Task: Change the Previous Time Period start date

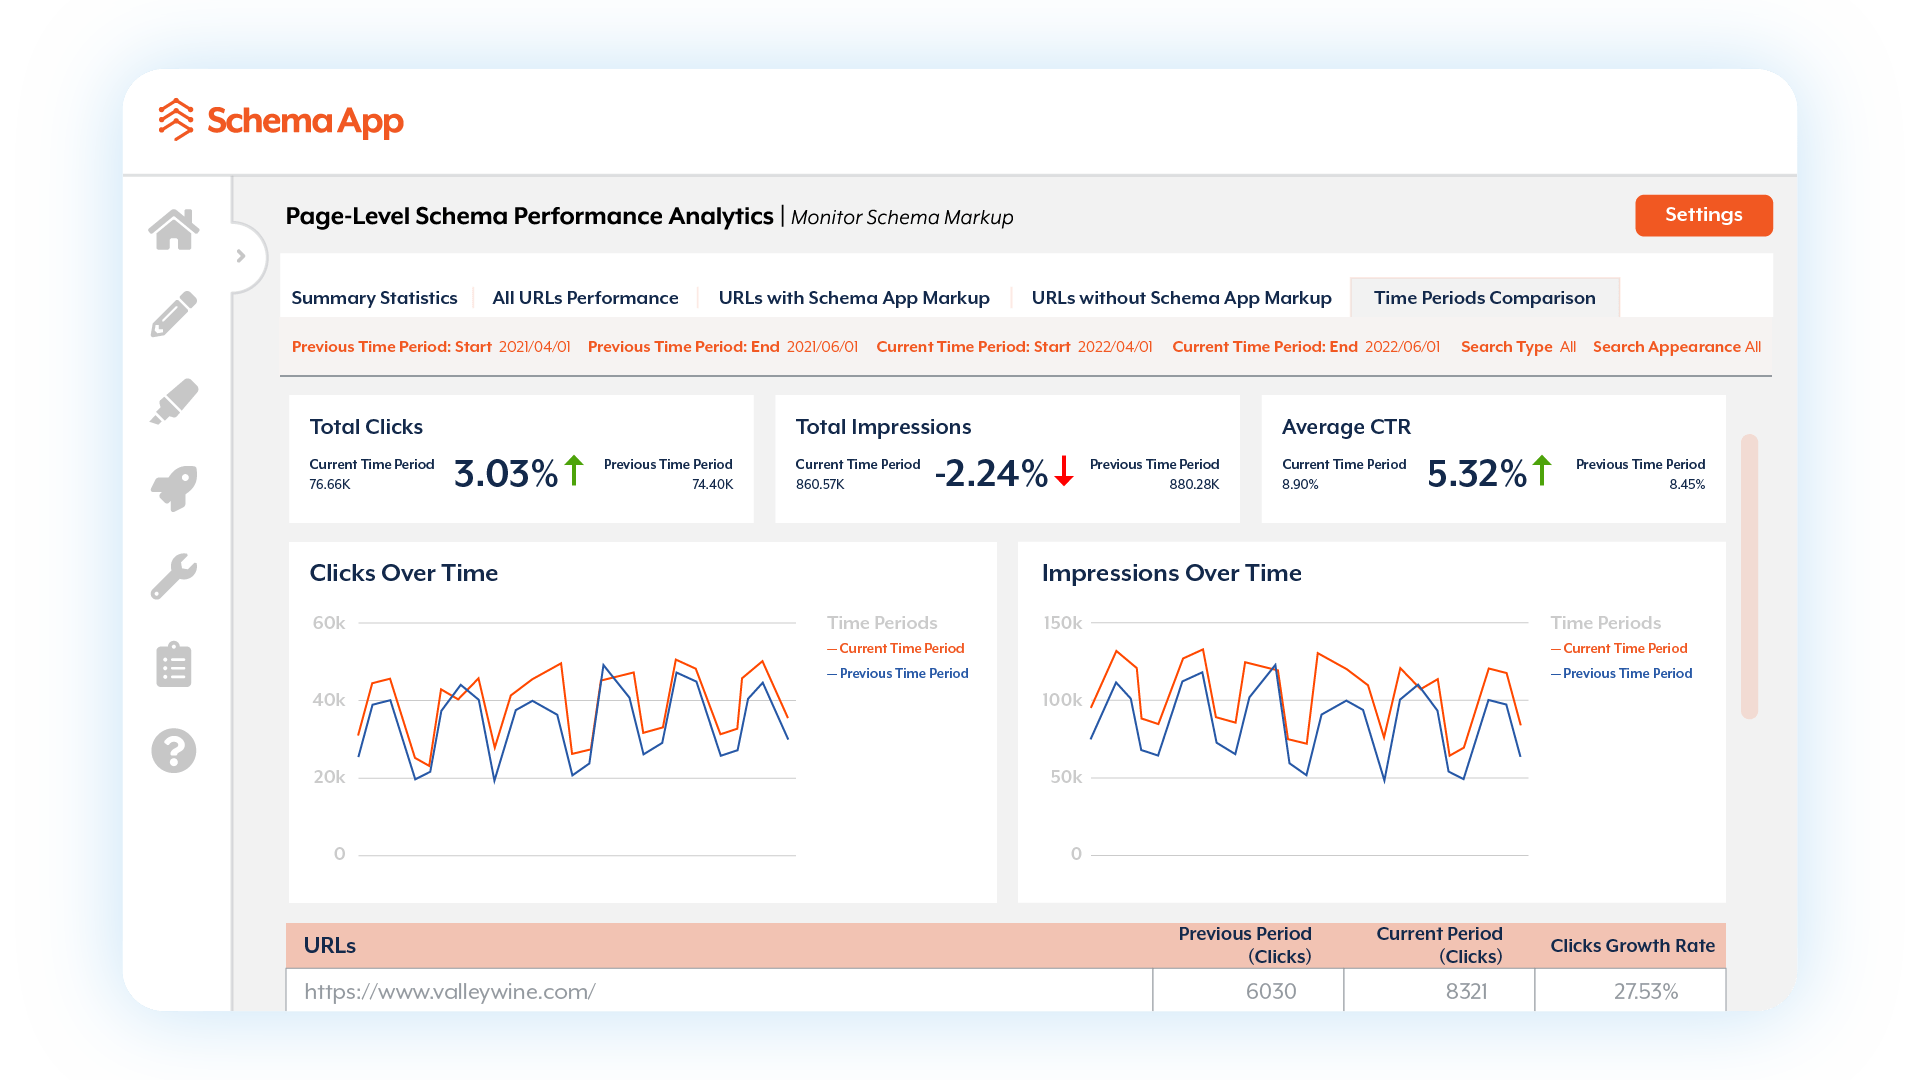Action: (x=536, y=347)
